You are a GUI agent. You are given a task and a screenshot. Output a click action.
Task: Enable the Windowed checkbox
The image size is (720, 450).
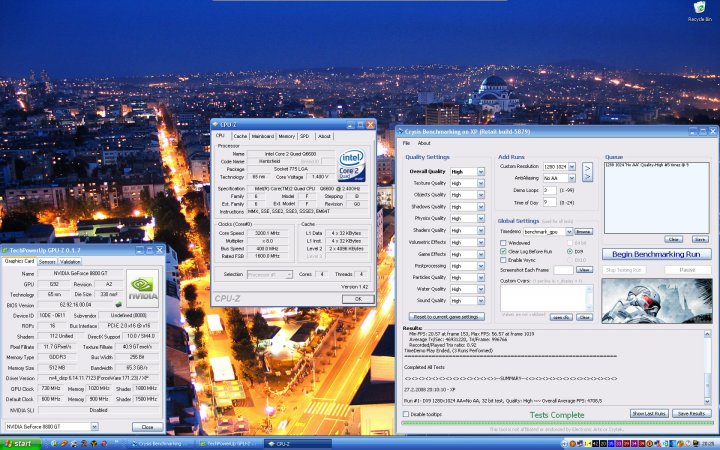[503, 243]
